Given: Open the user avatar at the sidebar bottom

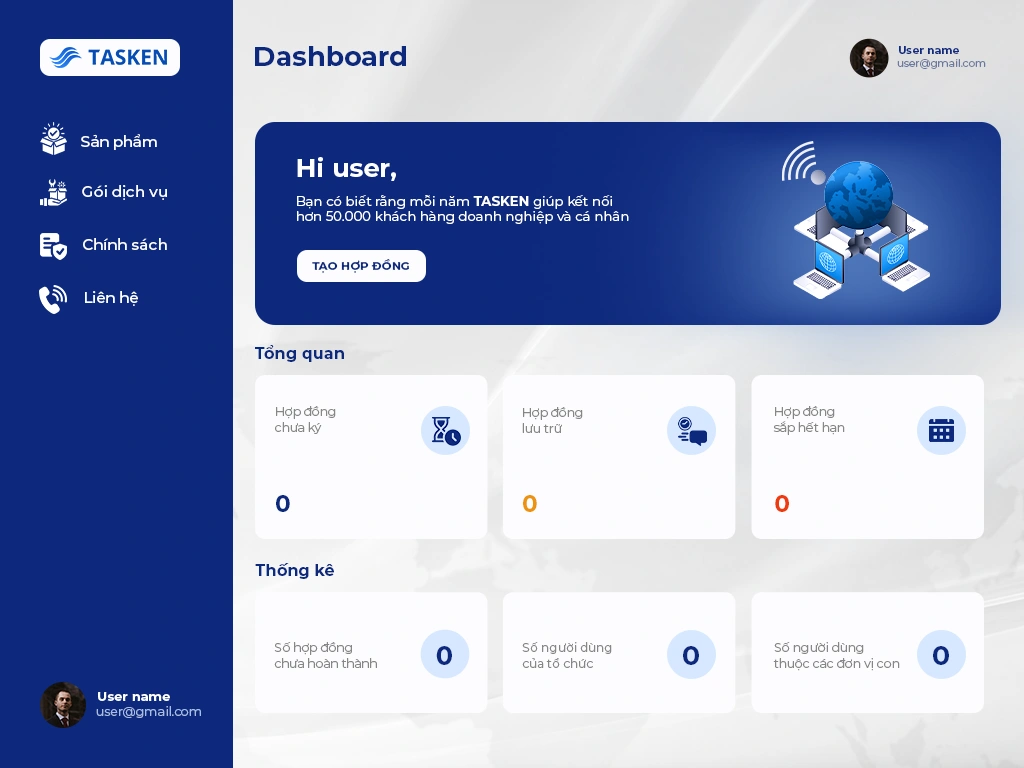Looking at the screenshot, I should pyautogui.click(x=63, y=705).
